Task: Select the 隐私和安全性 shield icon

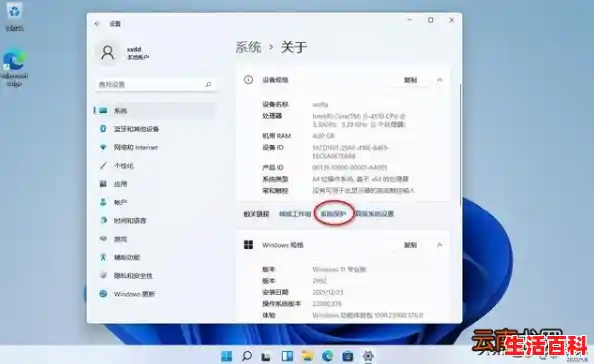Action: tap(103, 275)
